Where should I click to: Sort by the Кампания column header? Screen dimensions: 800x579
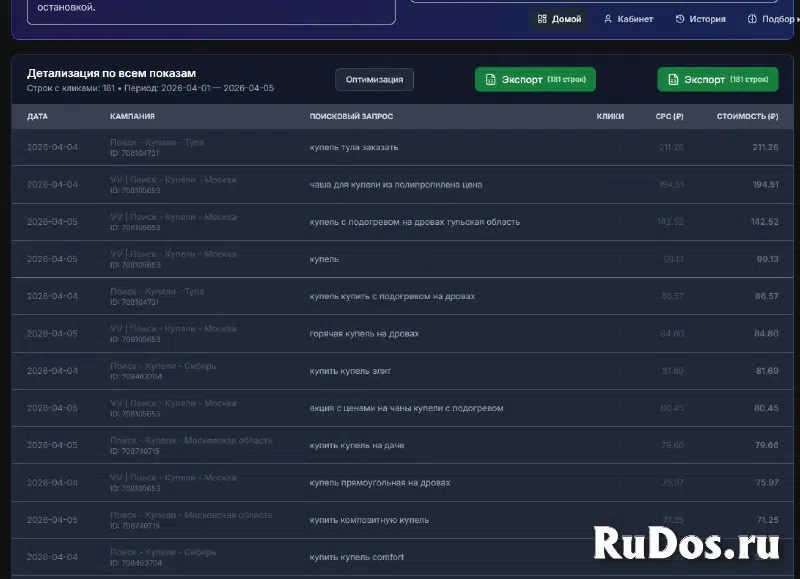coord(132,116)
